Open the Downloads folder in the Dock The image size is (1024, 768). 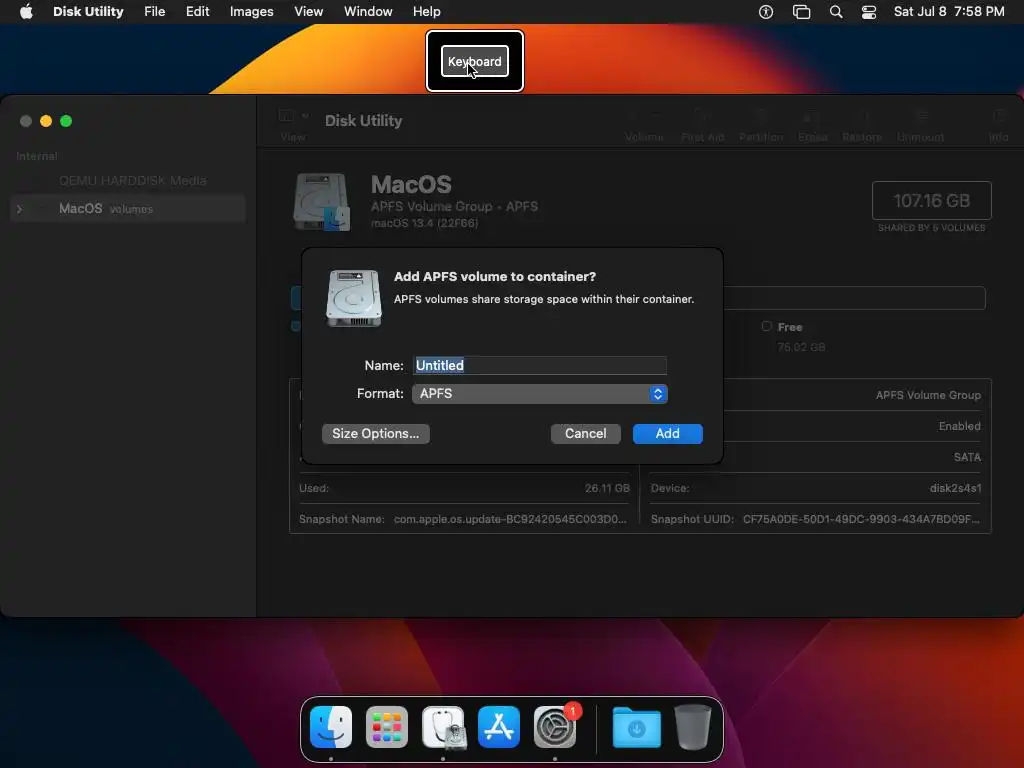click(x=637, y=727)
